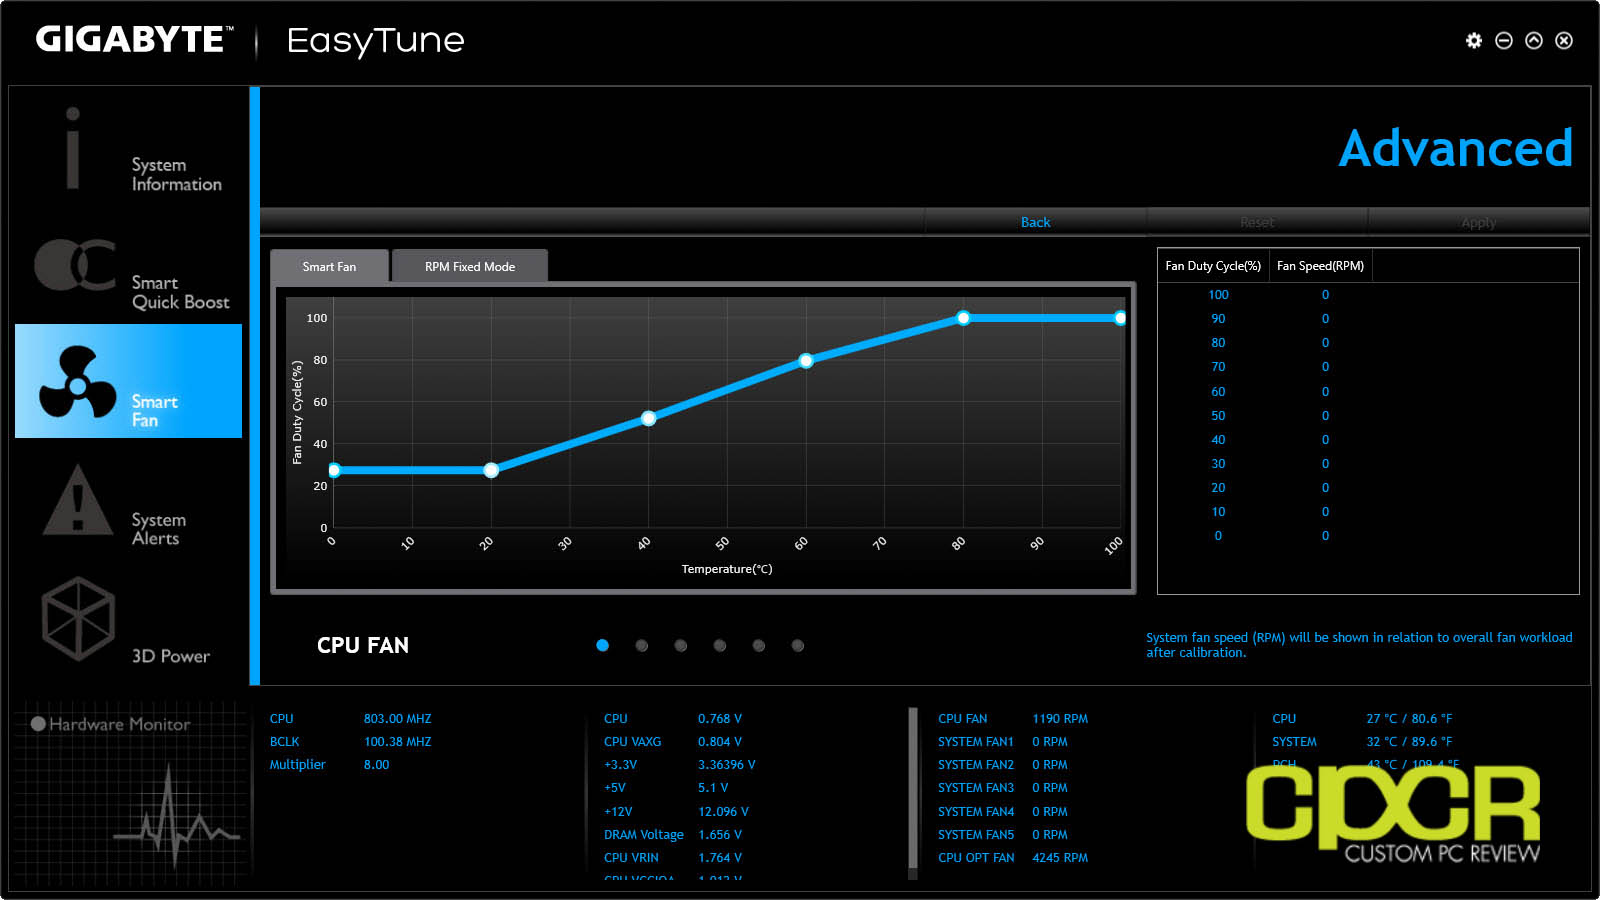This screenshot has height=900, width=1600.
Task: Select third fan page dot
Action: [x=681, y=645]
